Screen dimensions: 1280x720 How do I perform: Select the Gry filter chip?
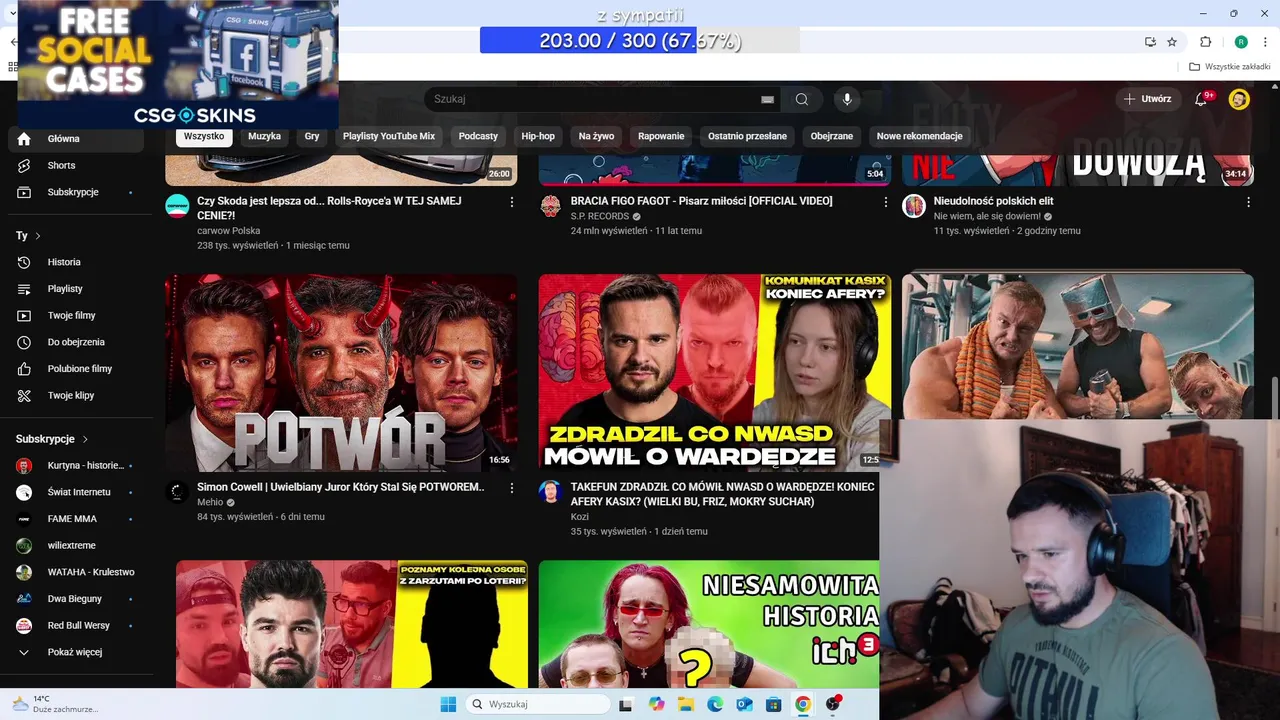click(312, 136)
